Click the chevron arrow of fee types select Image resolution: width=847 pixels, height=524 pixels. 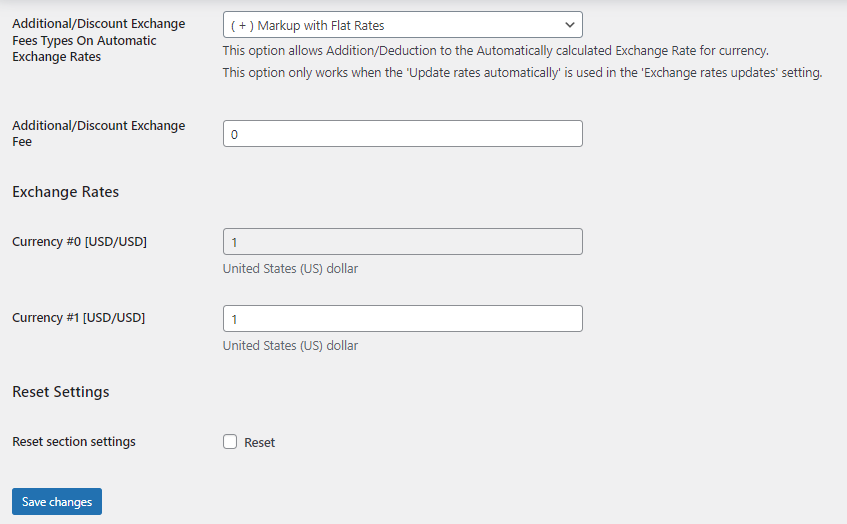pyautogui.click(x=569, y=25)
